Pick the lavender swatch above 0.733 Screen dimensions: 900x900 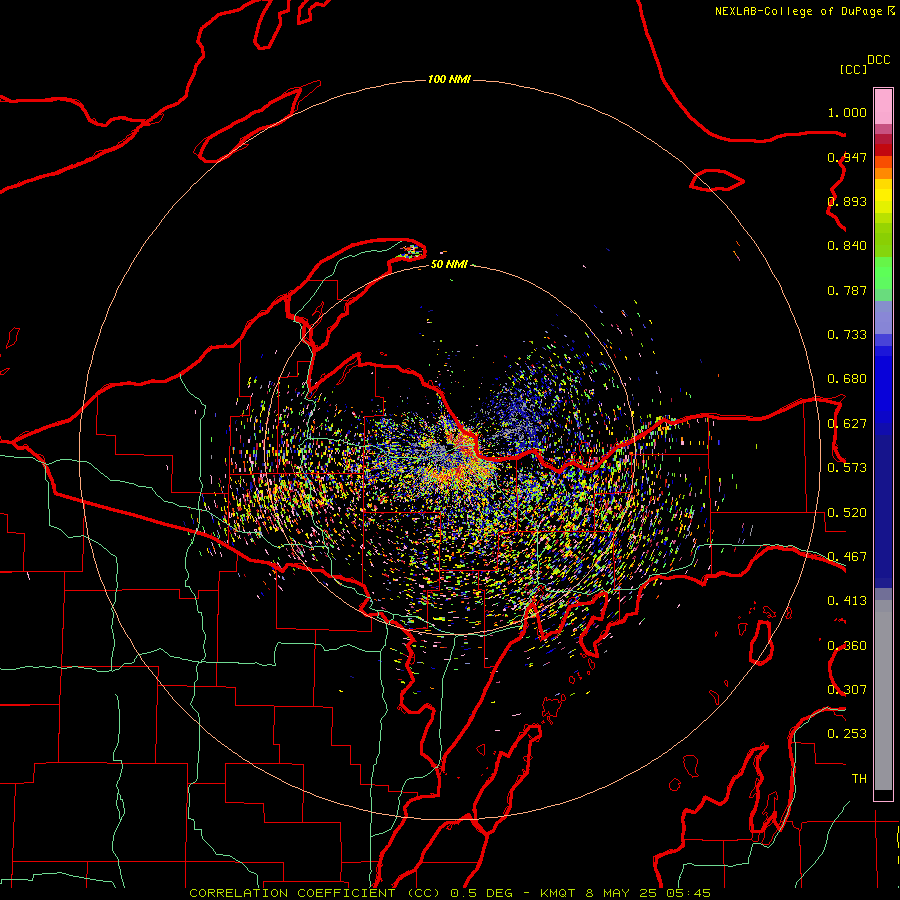[883, 317]
